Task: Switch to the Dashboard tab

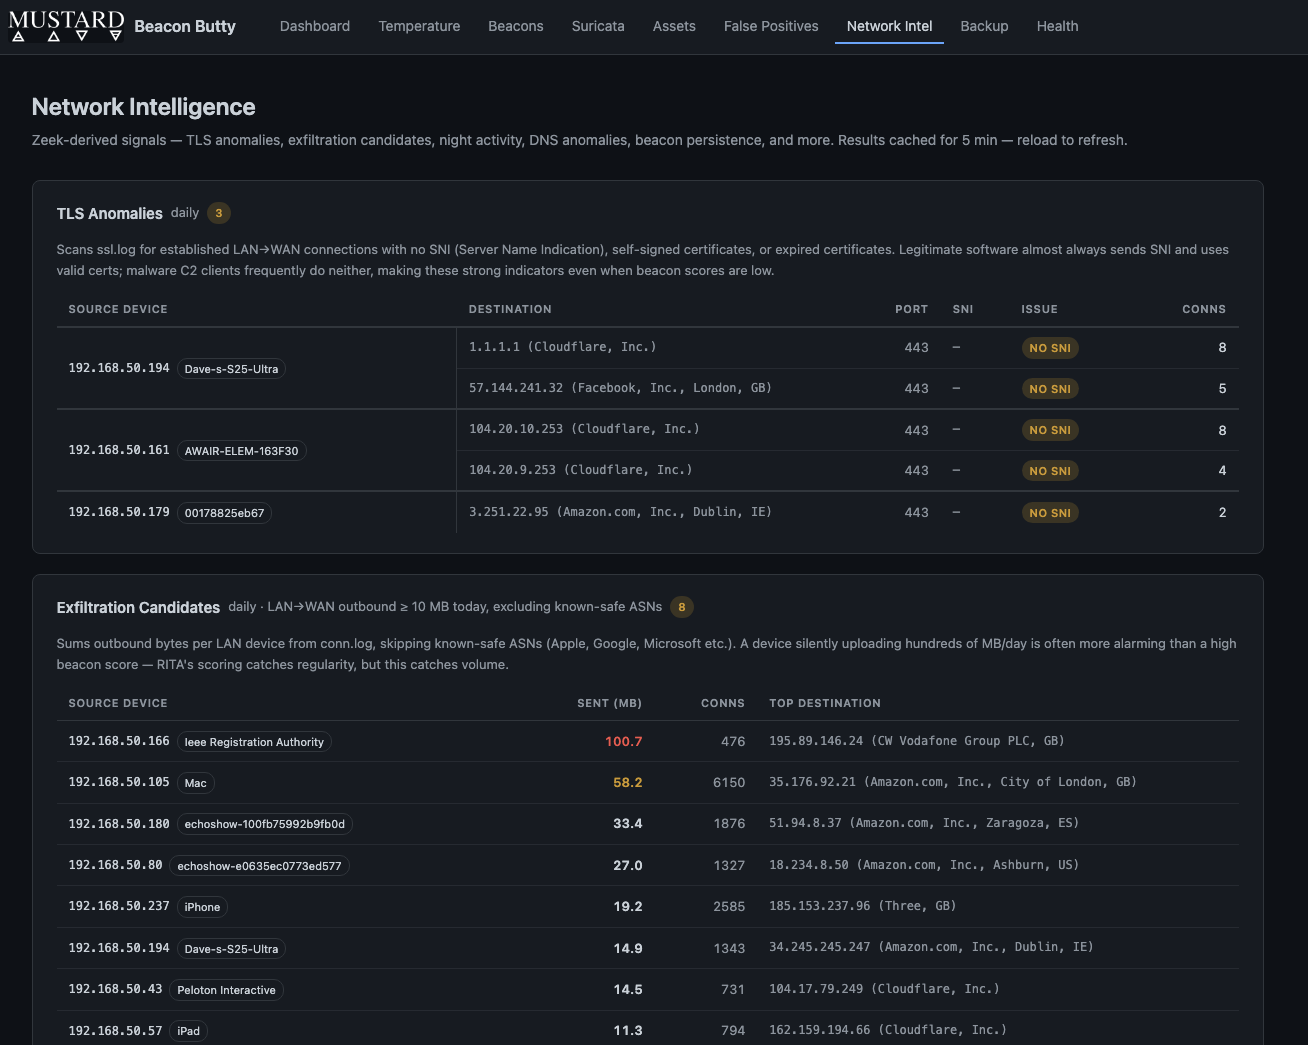Action: click(314, 26)
